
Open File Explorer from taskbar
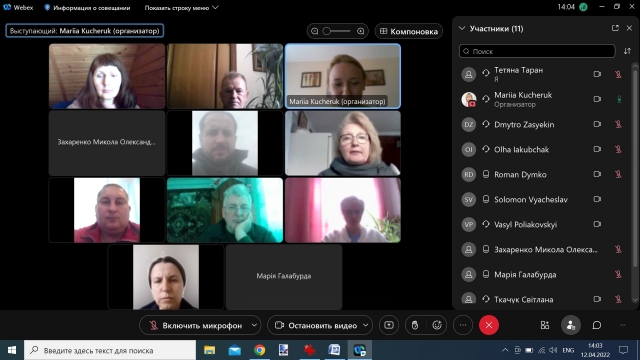209,350
